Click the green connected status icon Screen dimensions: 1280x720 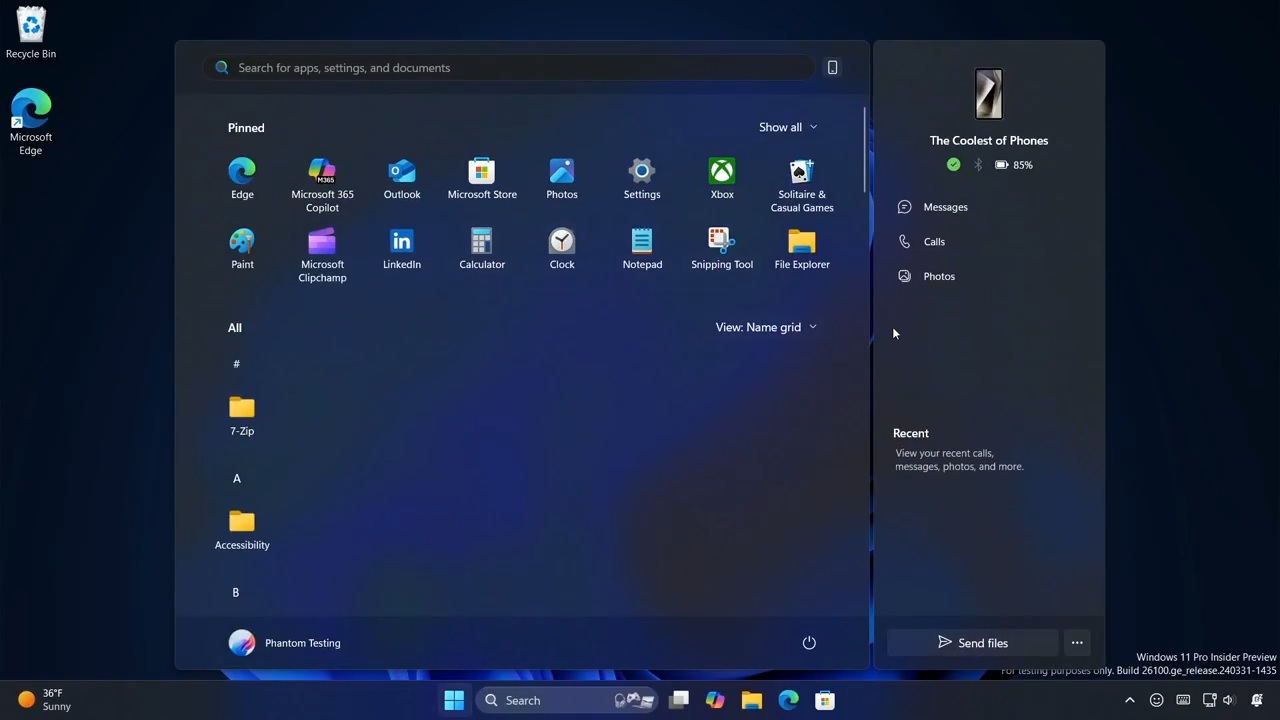[954, 165]
